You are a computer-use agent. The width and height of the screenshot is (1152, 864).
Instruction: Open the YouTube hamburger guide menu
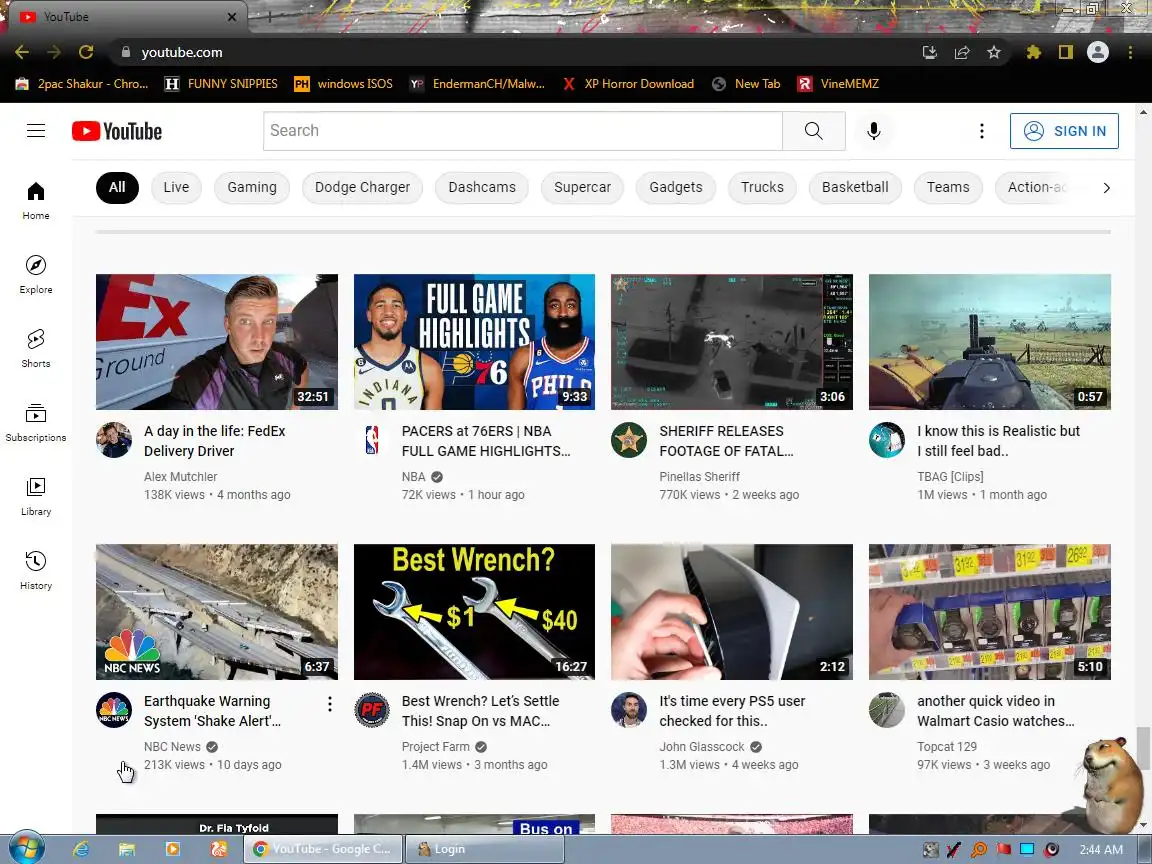coord(36,131)
